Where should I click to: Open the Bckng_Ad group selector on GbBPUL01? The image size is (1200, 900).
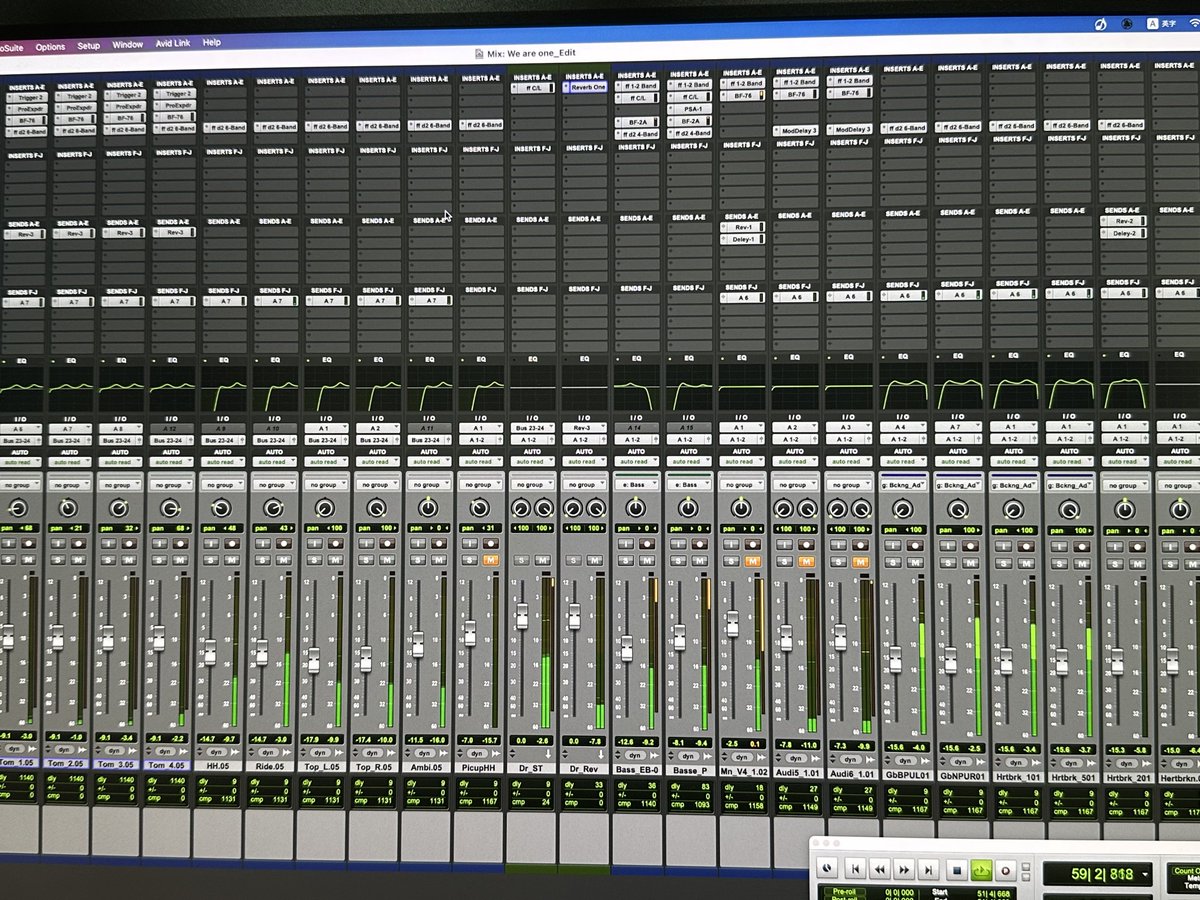point(903,485)
